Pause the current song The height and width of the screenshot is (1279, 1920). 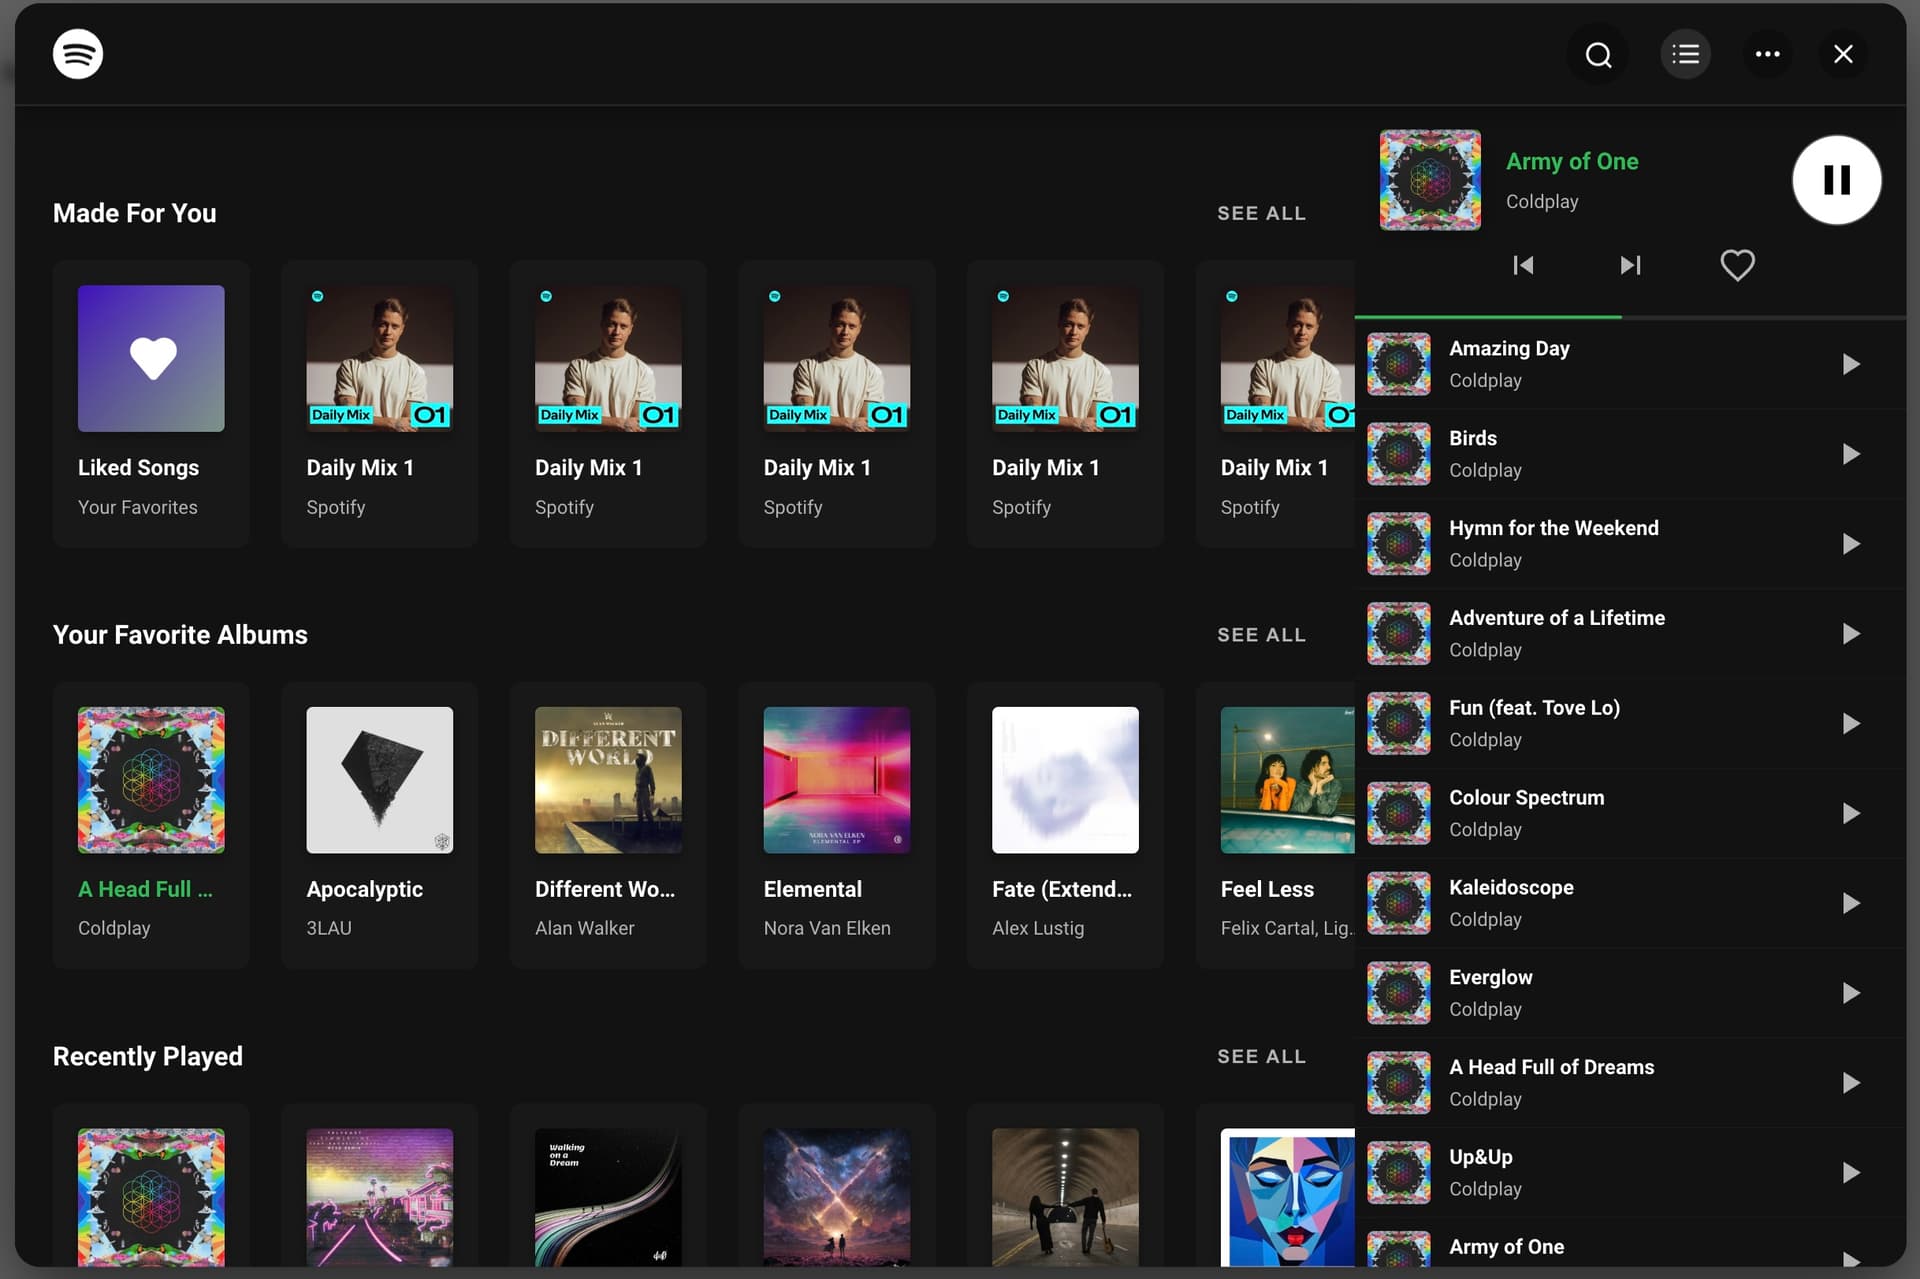pos(1836,180)
